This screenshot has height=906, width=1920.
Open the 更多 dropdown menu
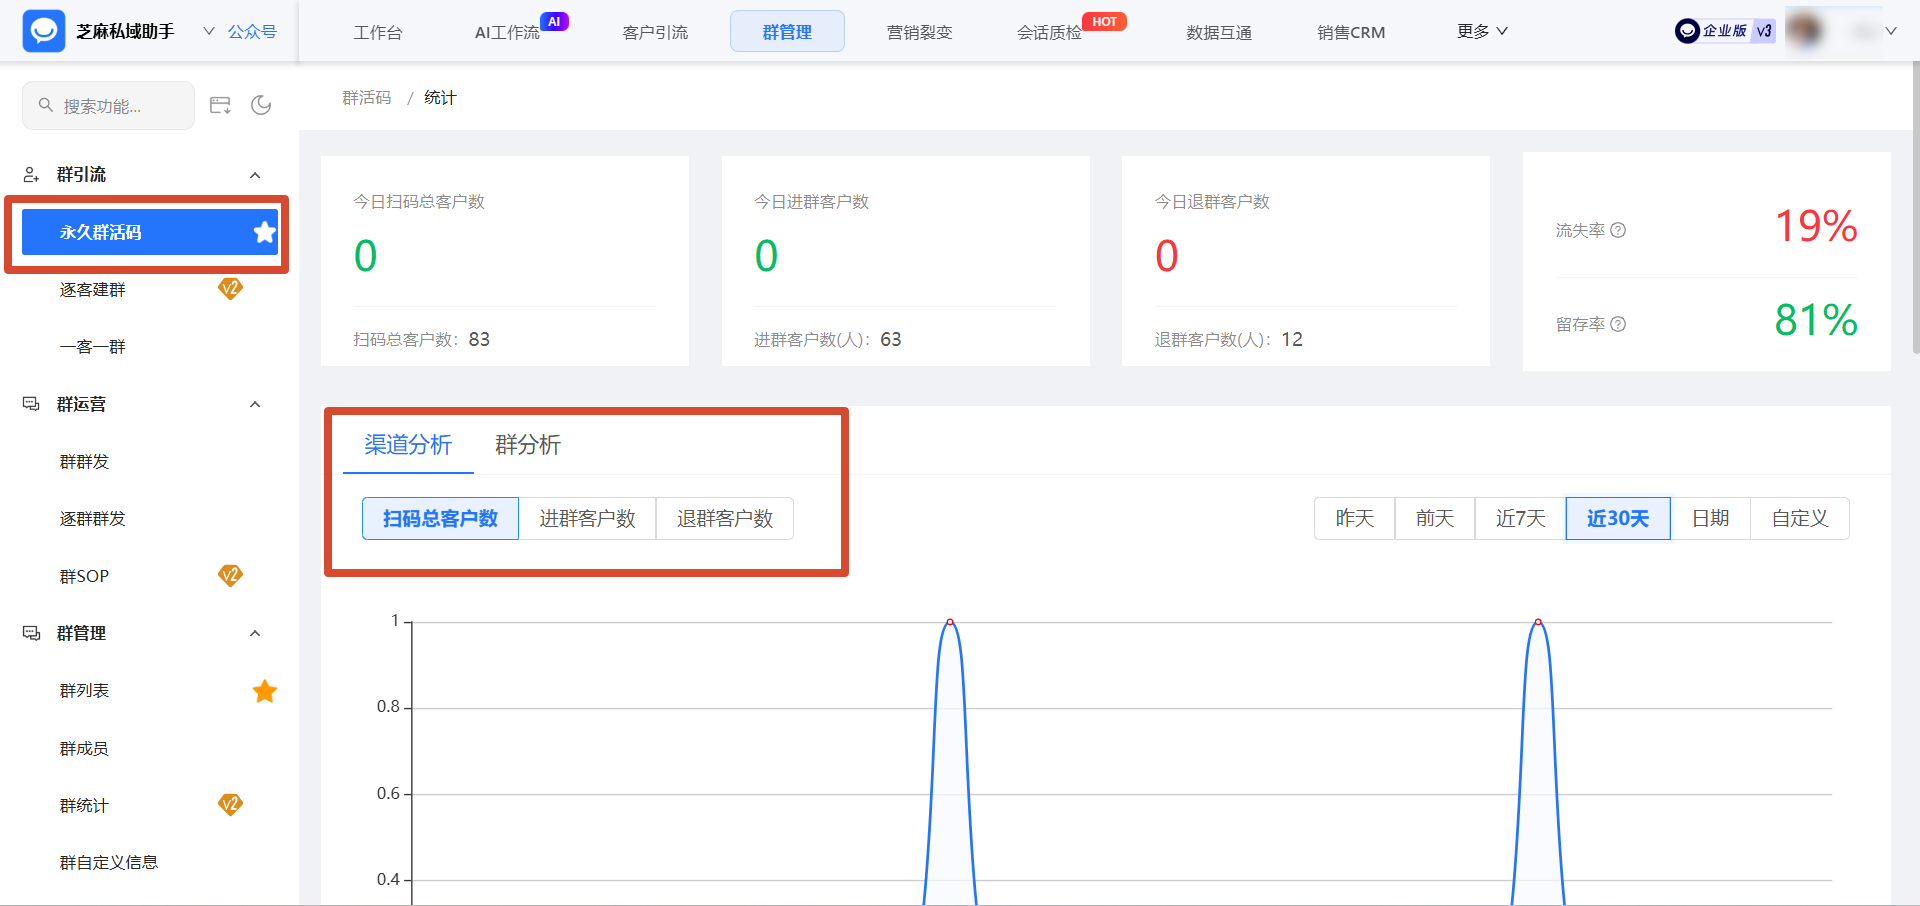1482,31
